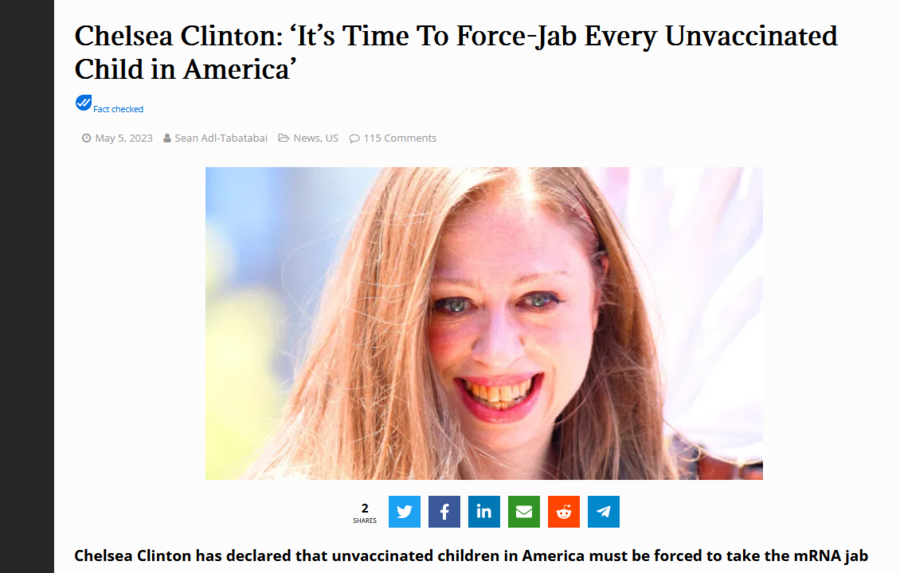Click the blue fact-checked checkmark badge

point(83,103)
